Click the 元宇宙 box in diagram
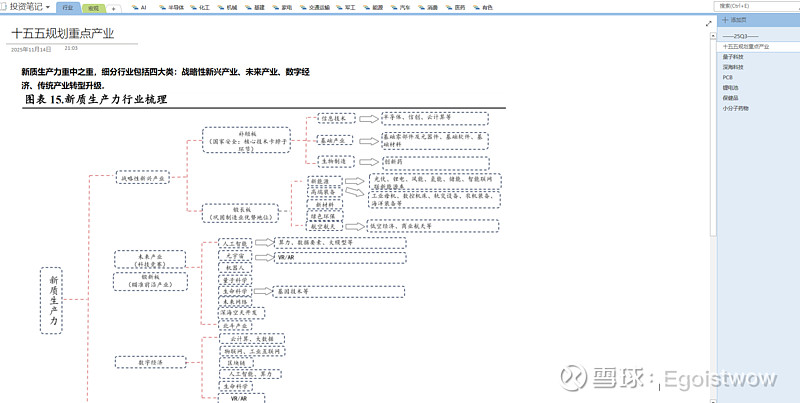Image resolution: width=800 pixels, height=403 pixels. pyautogui.click(x=235, y=256)
